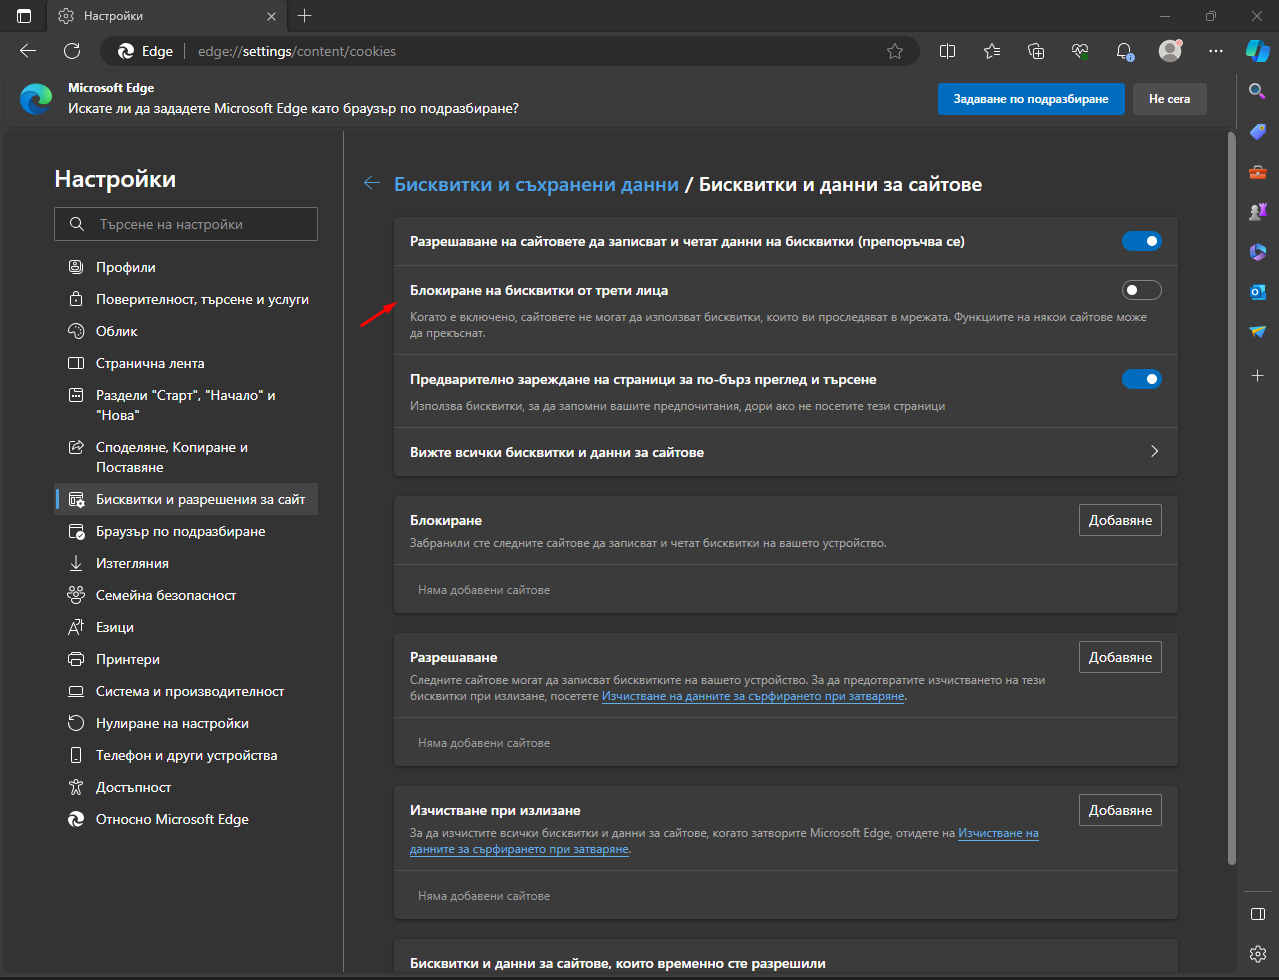Open Споделяне, Копиране и Поставяне section

pos(186,457)
